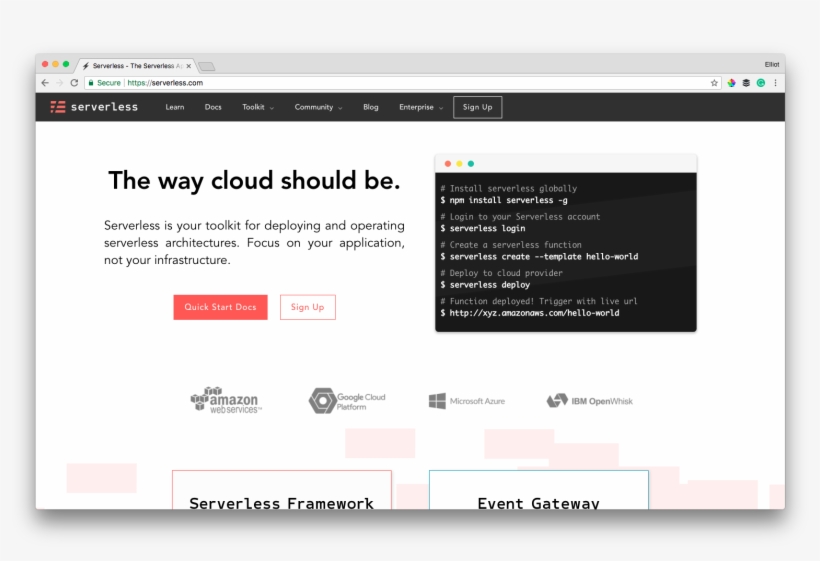Click the Serverless logo in navbar
Viewport: 820px width, 561px height.
[x=94, y=107]
